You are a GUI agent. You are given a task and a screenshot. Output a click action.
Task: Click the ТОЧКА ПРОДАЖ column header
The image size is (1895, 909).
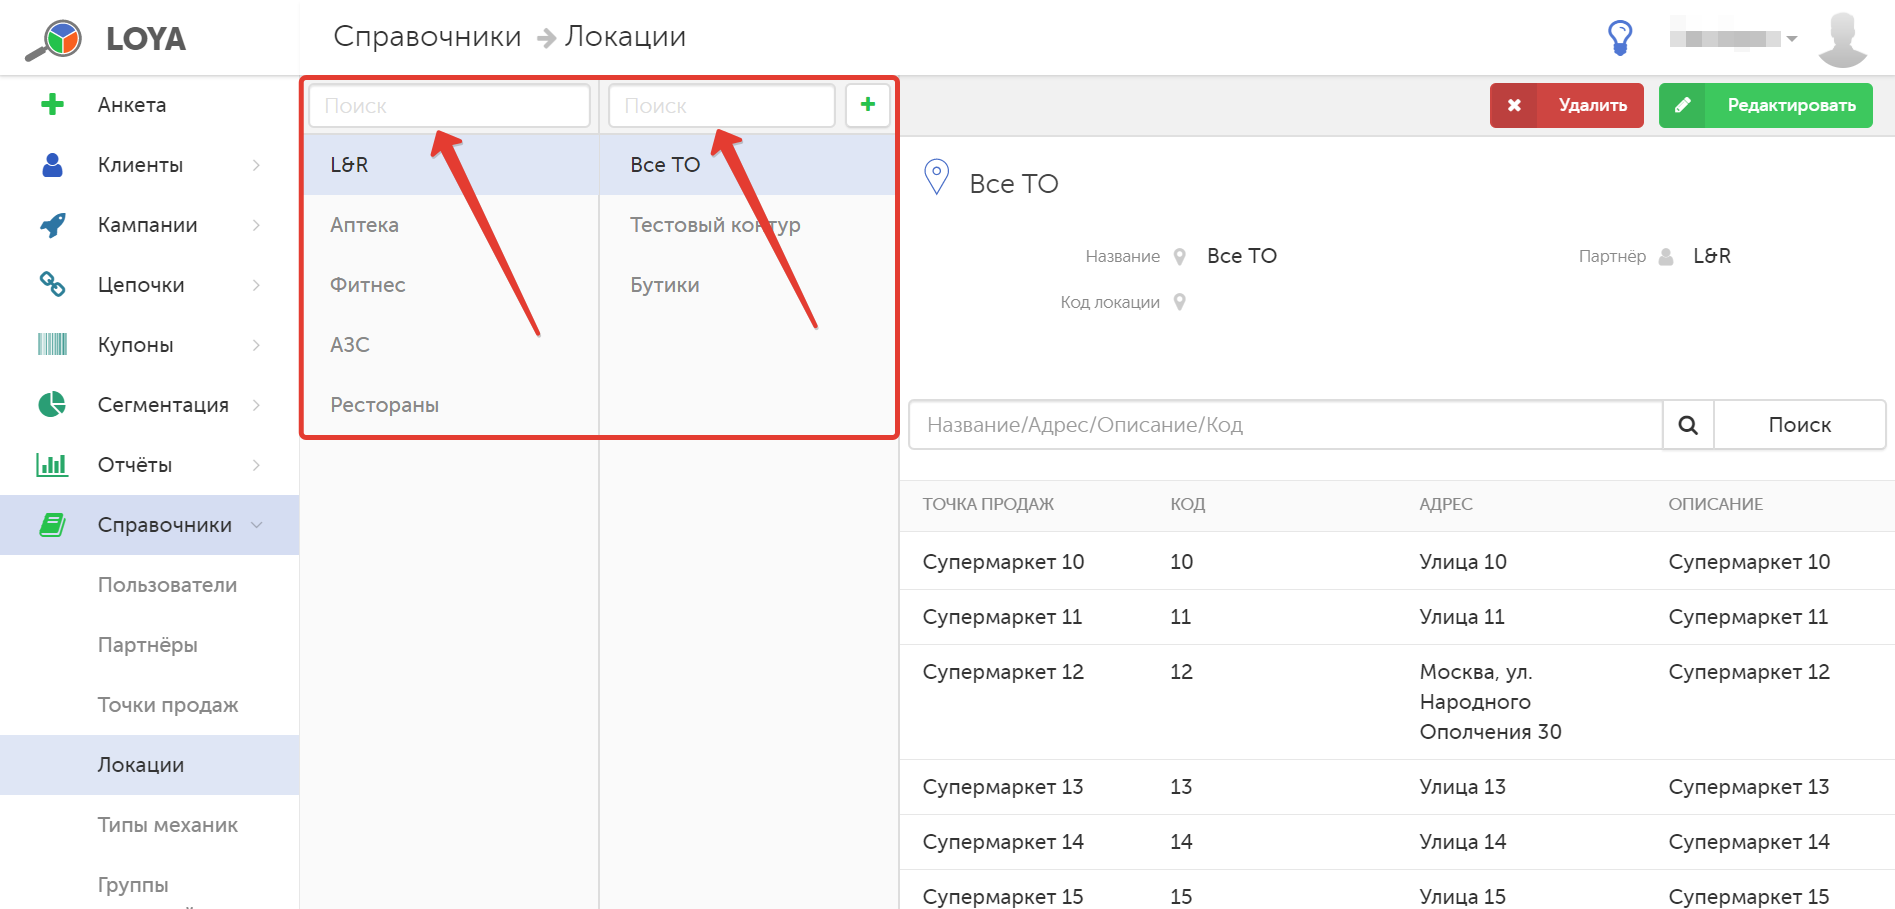(988, 505)
